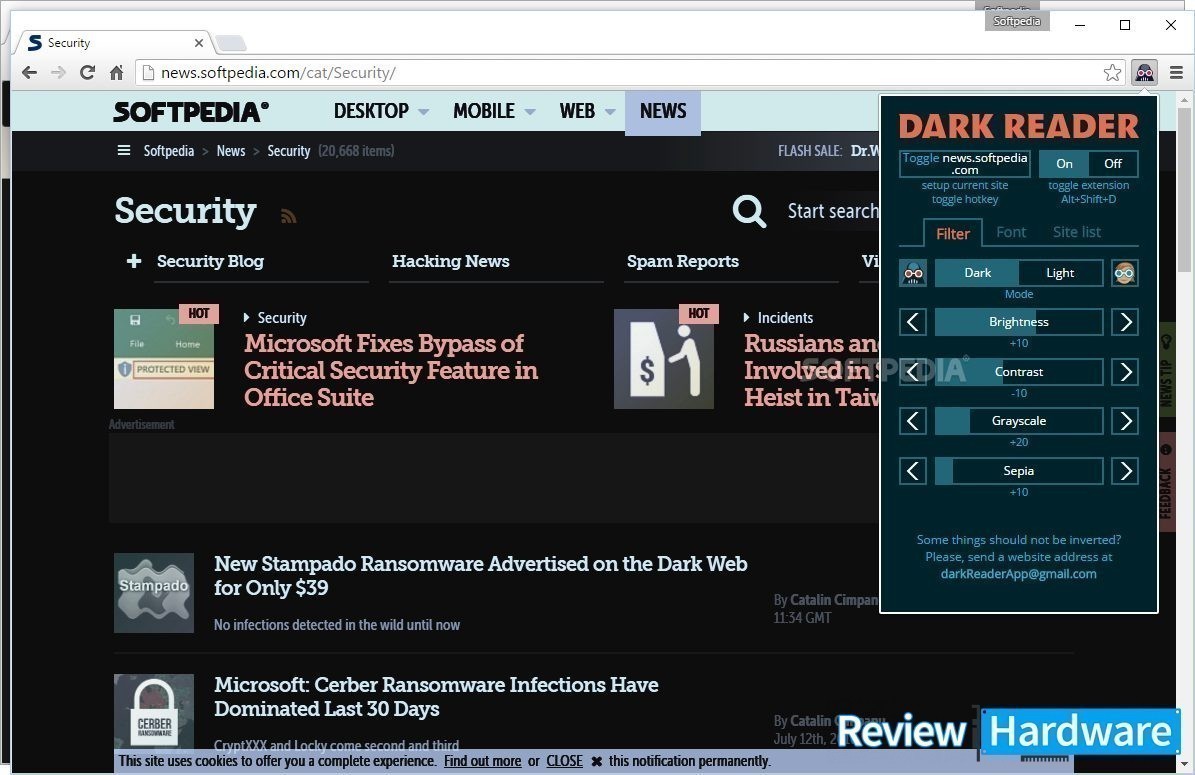Click the Security RSS feed icon
Screen dimensions: 1195x775
pyautogui.click(x=288, y=216)
